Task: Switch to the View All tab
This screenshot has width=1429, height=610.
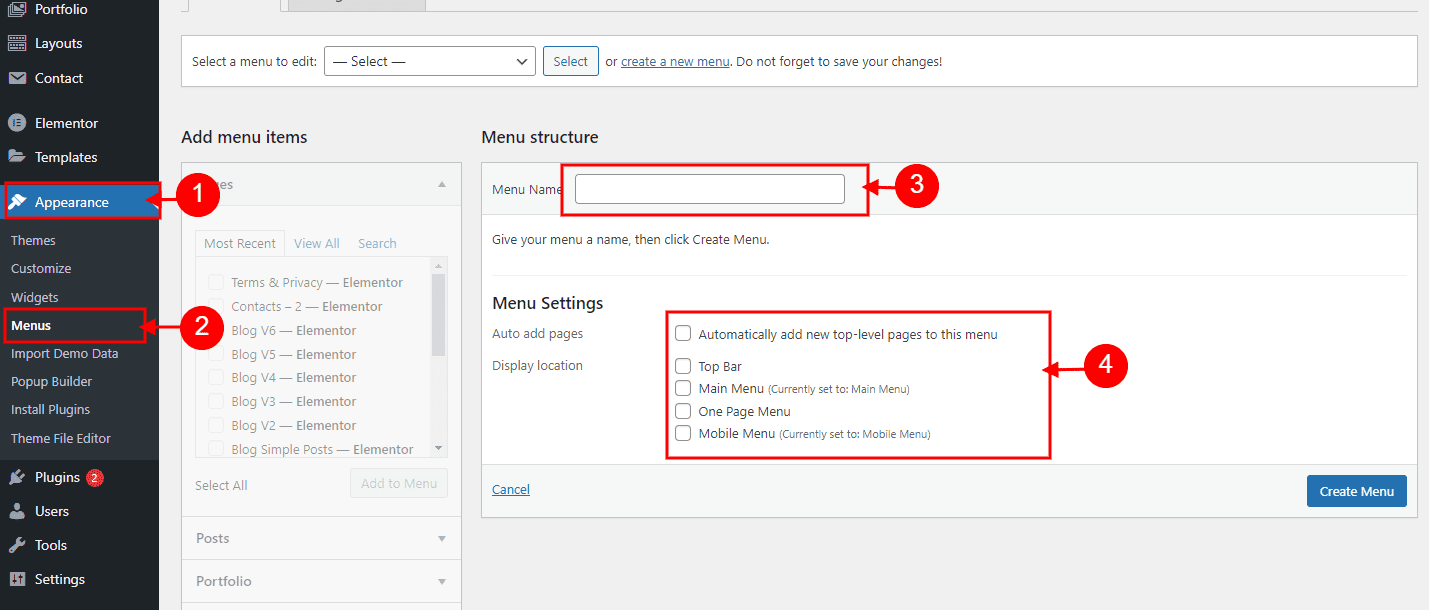Action: coord(316,243)
